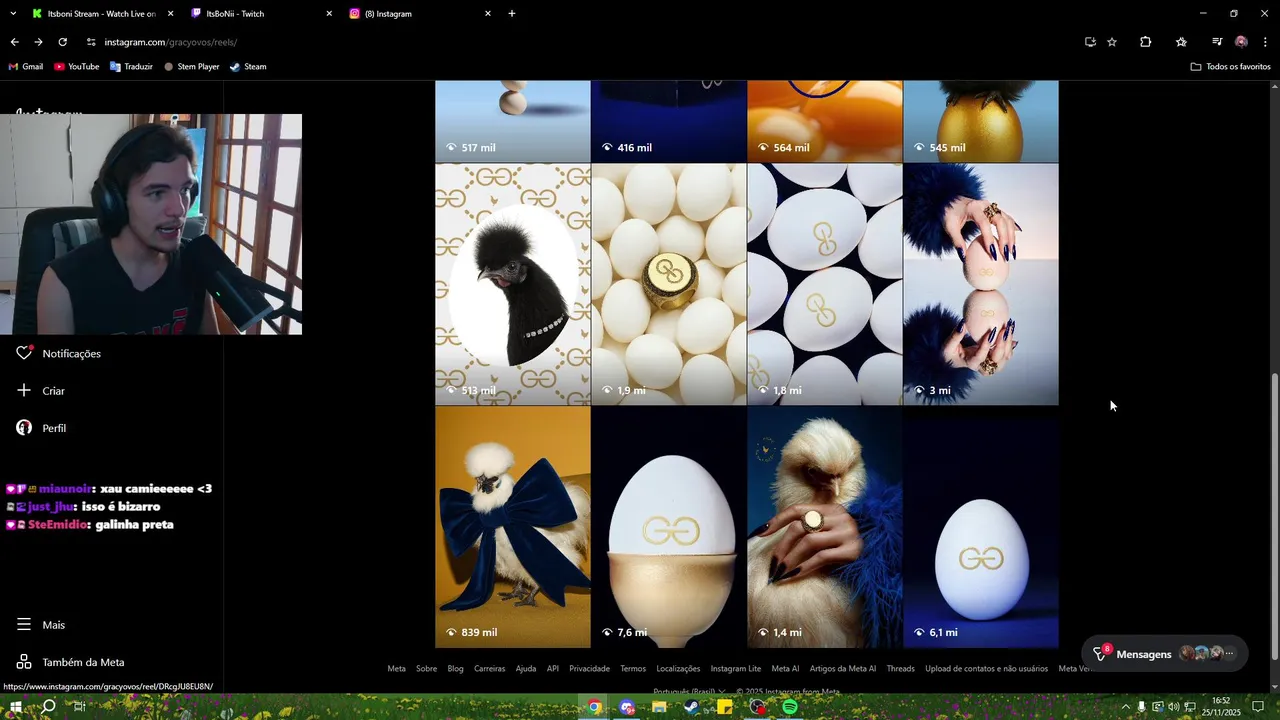Screen dimensions: 1280x720
Task: Click the Blog footer link
Action: [455, 669]
